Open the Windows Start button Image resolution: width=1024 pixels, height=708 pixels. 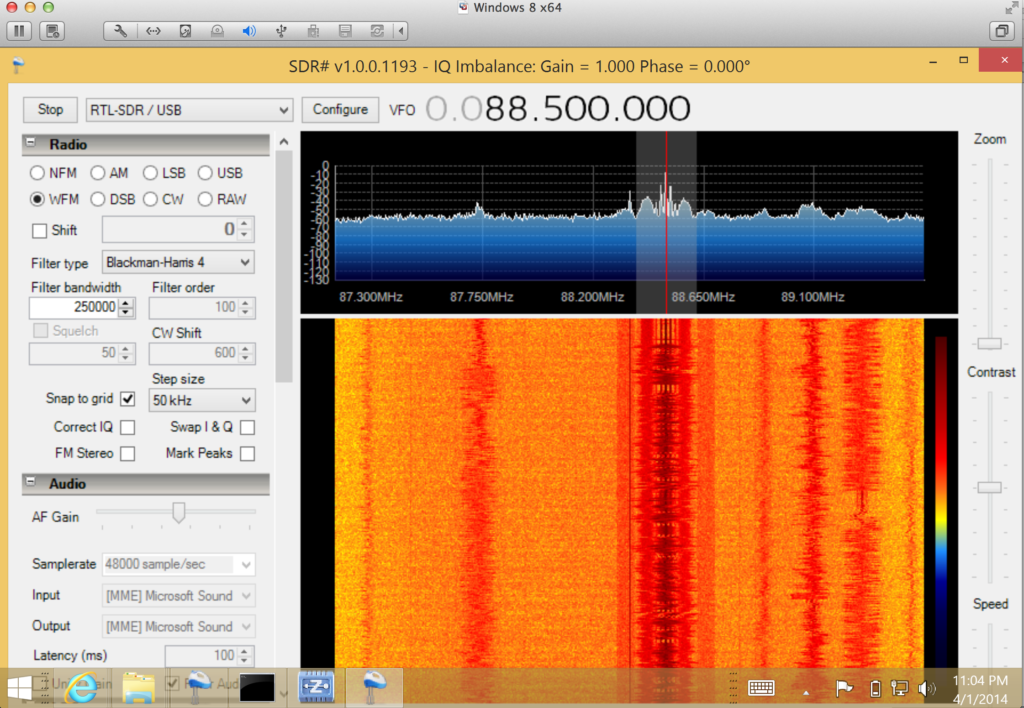point(20,688)
